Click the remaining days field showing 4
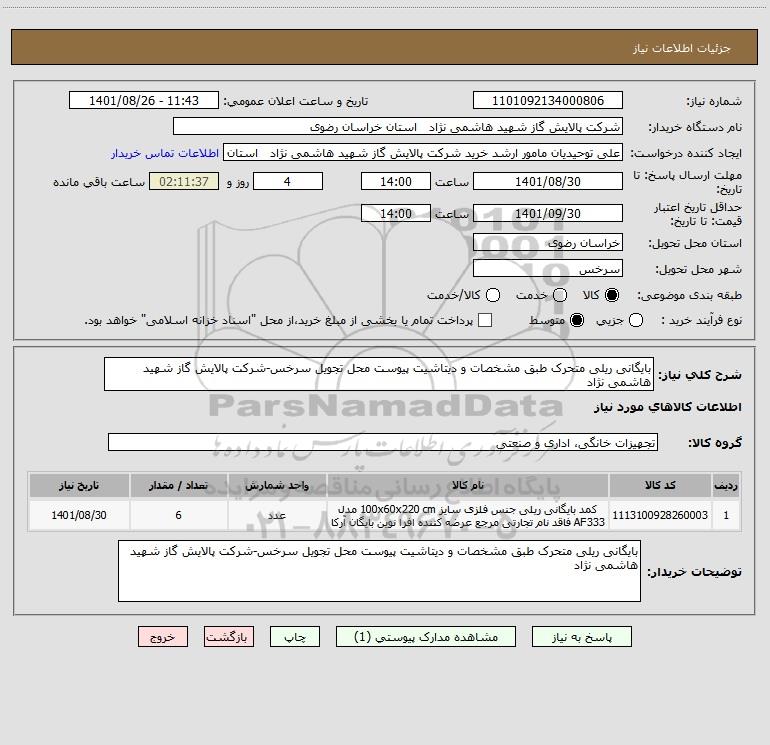 pos(288,181)
